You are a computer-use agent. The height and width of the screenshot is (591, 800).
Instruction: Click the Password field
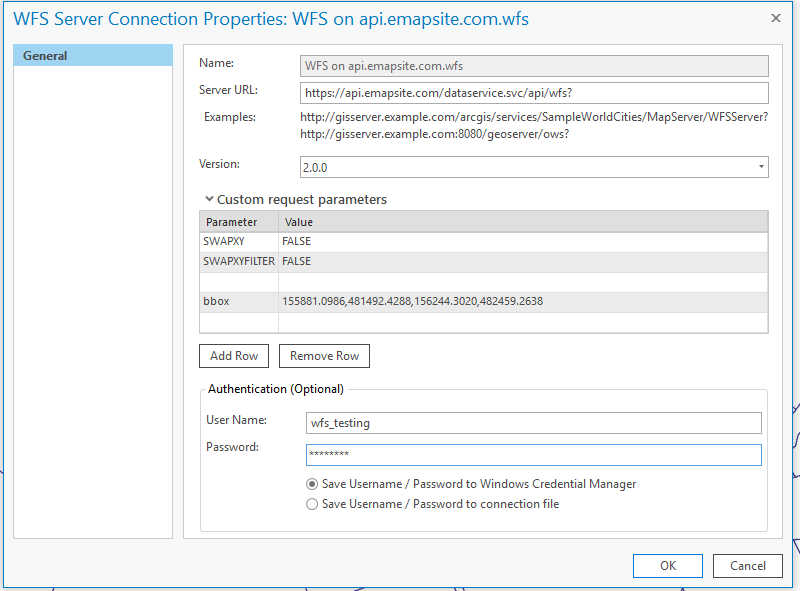click(533, 455)
